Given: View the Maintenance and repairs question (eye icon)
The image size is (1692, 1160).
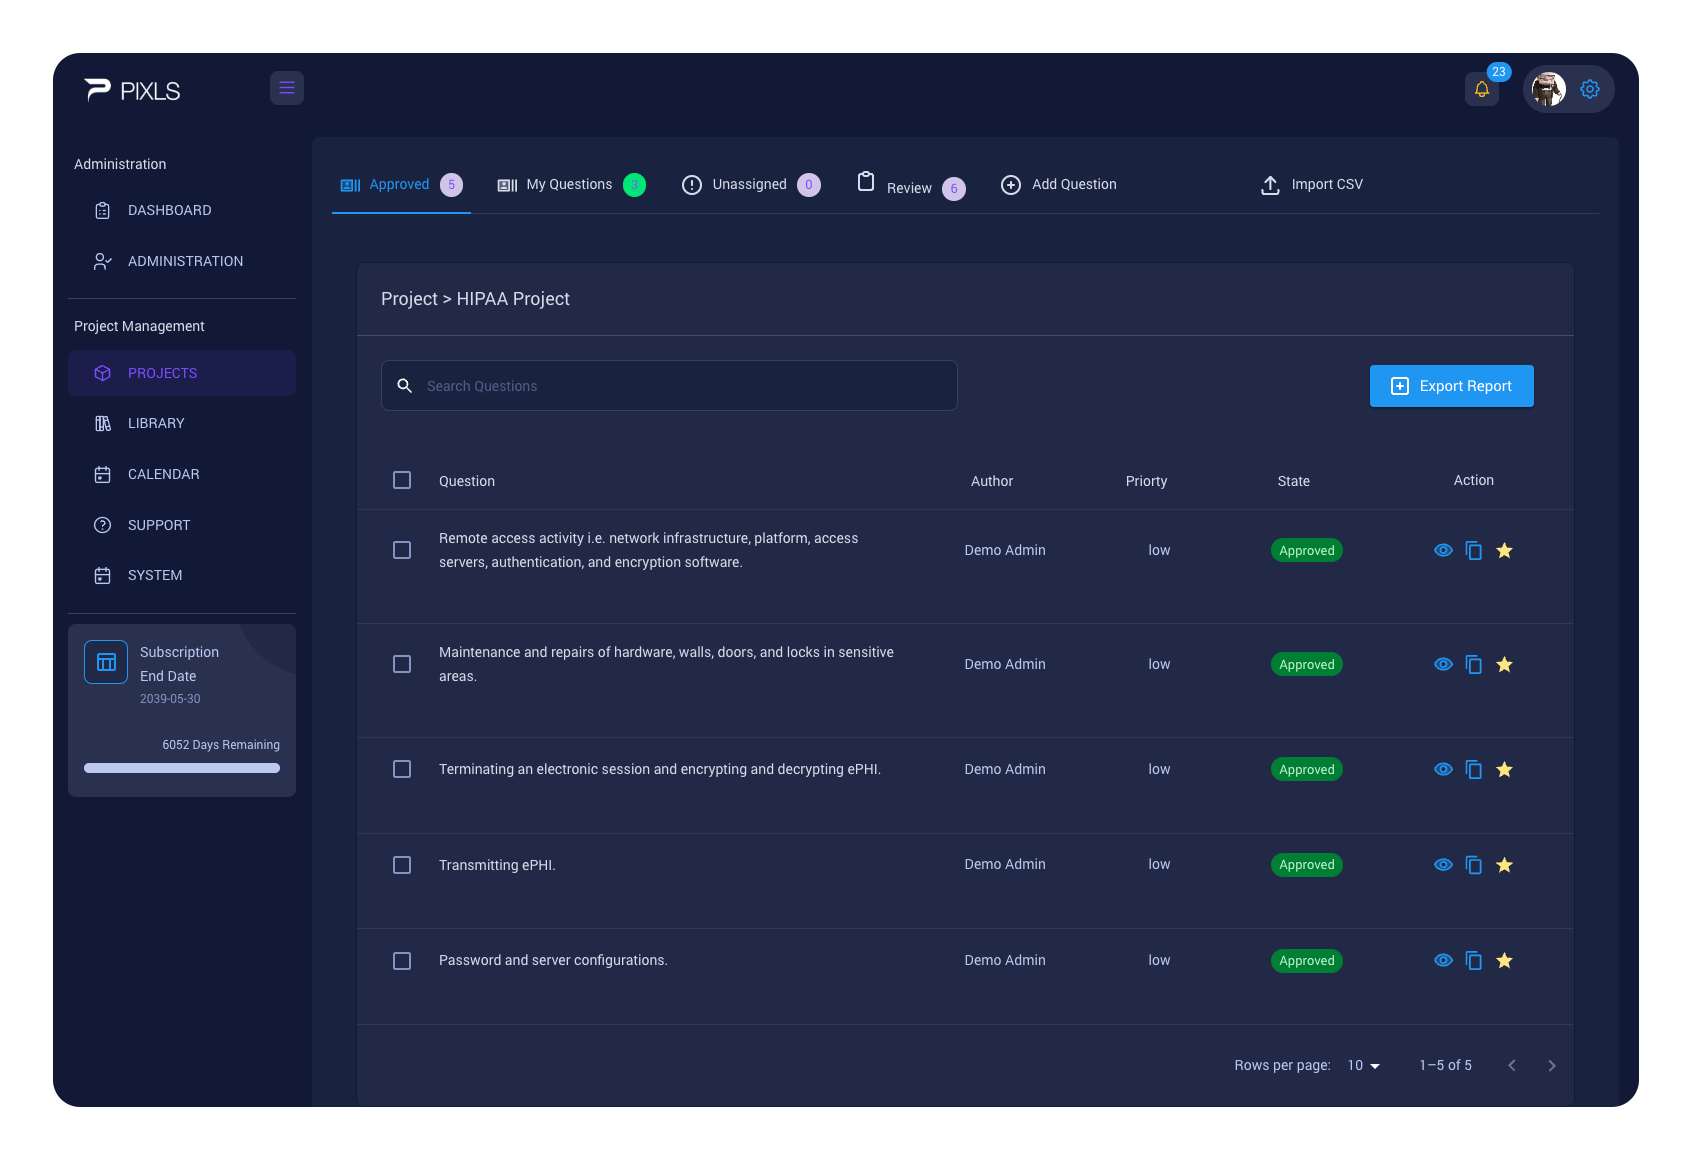Looking at the screenshot, I should (1443, 664).
